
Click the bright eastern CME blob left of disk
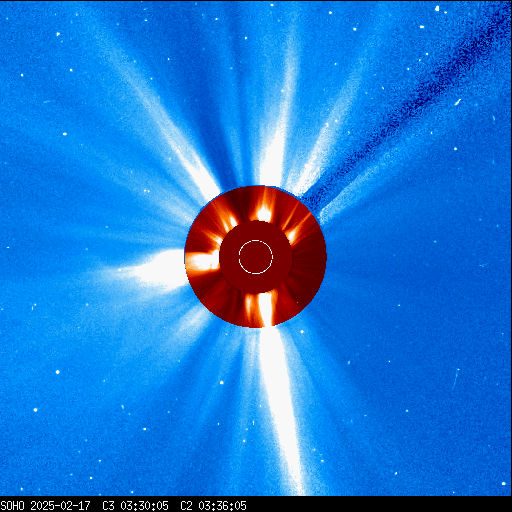click(157, 269)
